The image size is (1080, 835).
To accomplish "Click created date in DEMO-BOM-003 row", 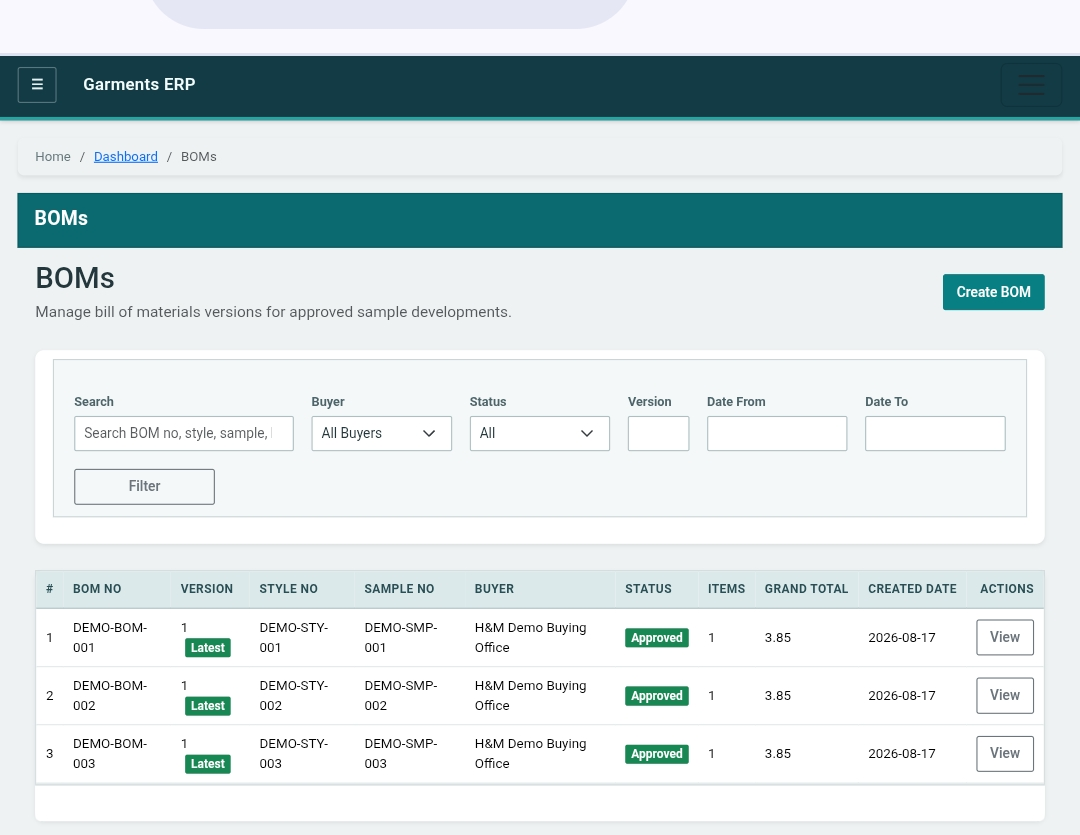I will coord(902,754).
